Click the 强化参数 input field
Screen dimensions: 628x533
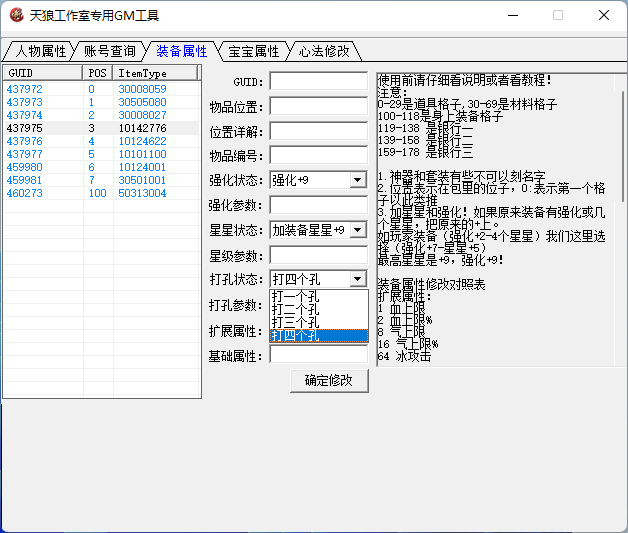point(318,205)
